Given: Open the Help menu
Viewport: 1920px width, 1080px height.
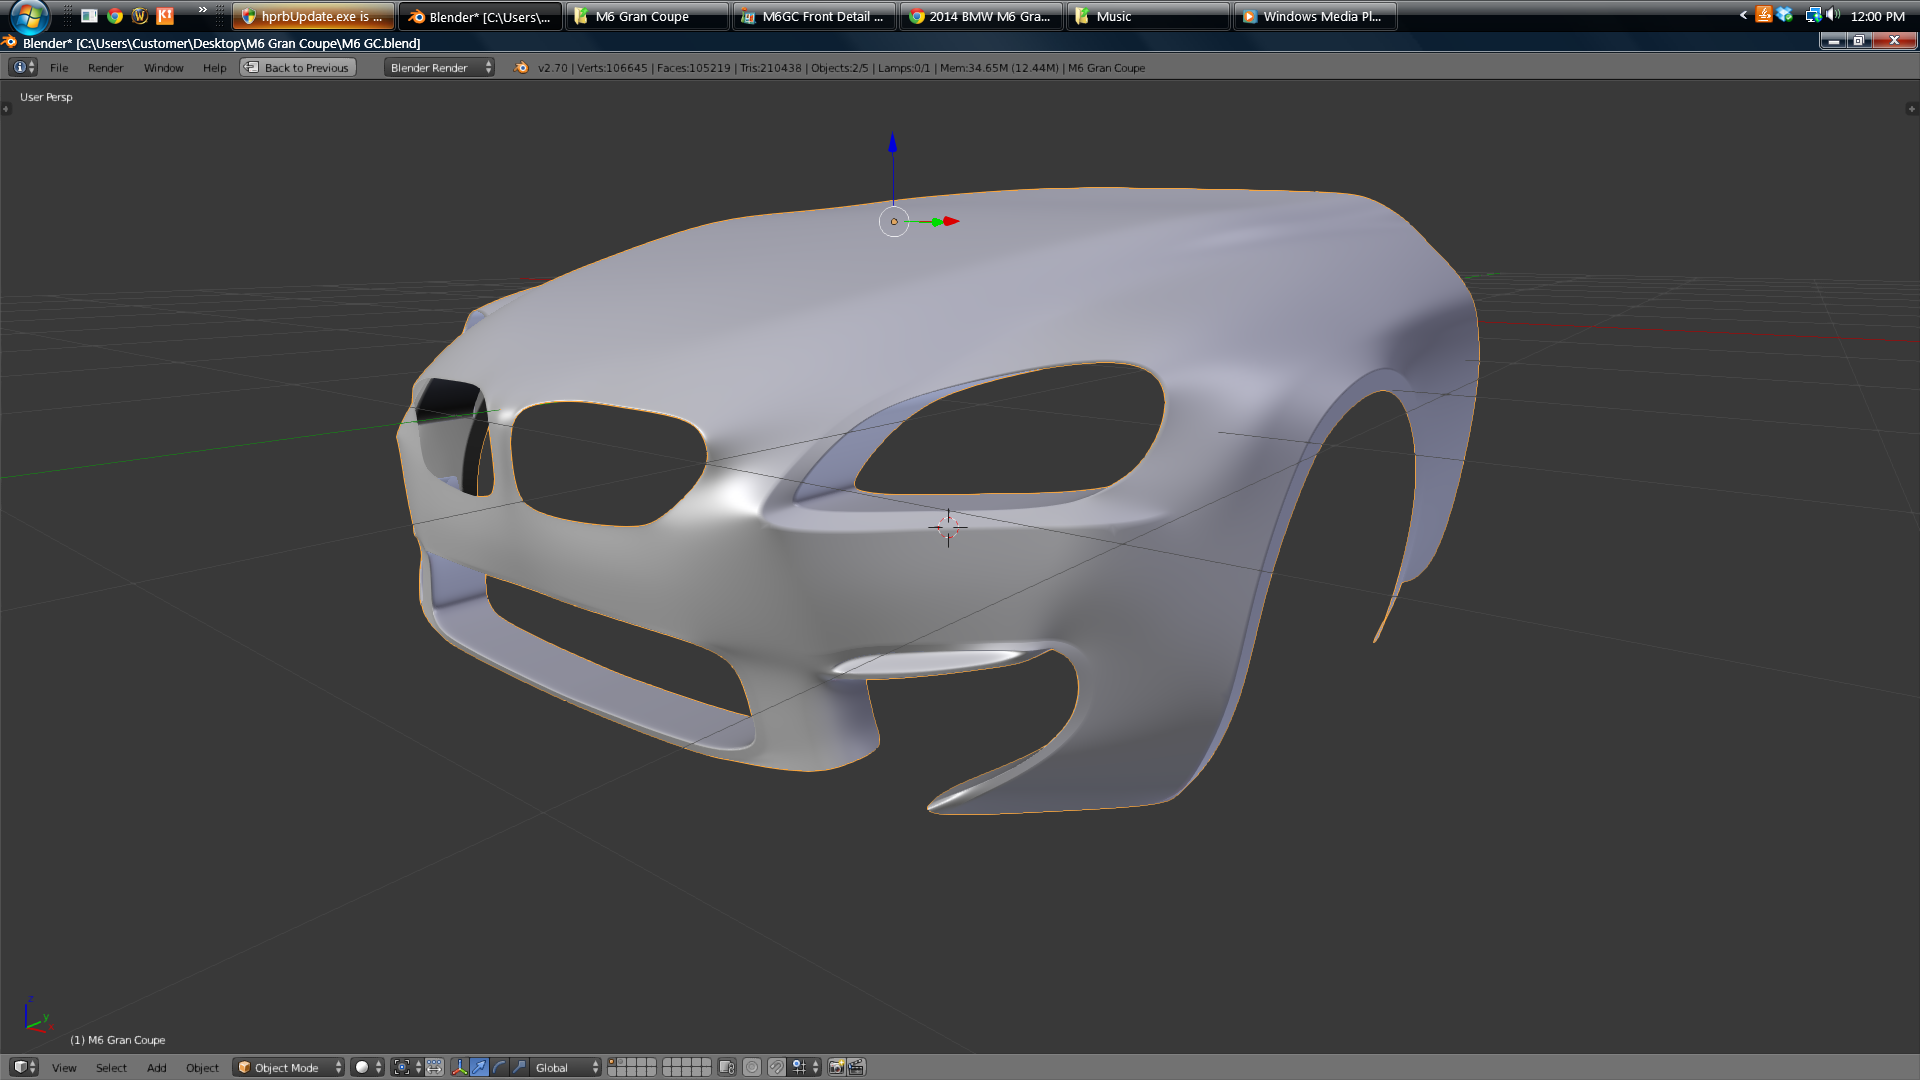Looking at the screenshot, I should (214, 68).
